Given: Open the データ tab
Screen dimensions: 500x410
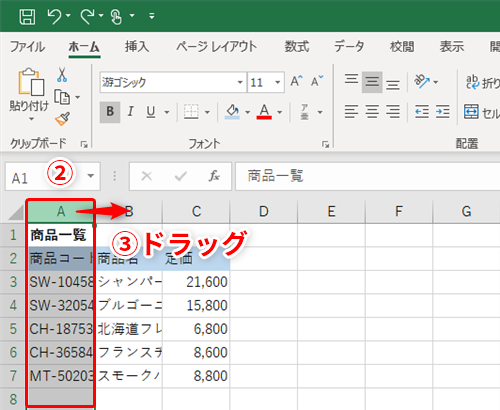Looking at the screenshot, I should 349,47.
